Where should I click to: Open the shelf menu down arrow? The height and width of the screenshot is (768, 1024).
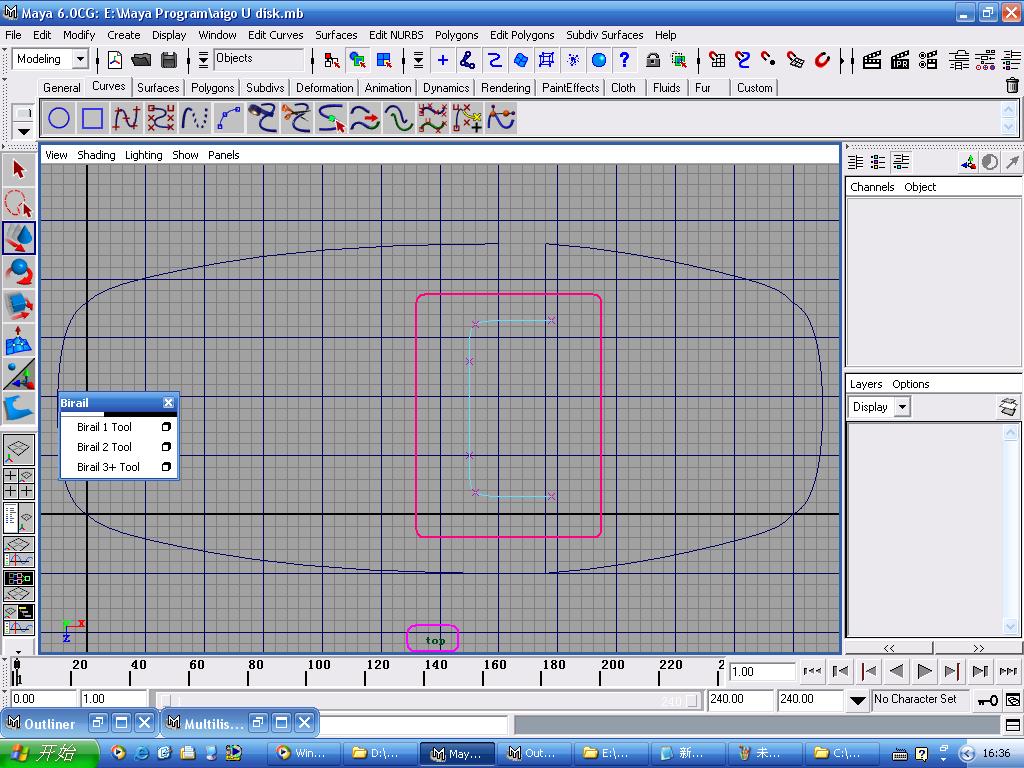(24, 131)
